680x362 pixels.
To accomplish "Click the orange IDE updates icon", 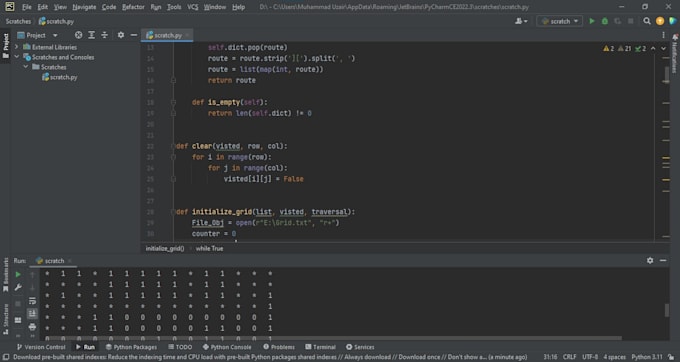I will point(660,21).
